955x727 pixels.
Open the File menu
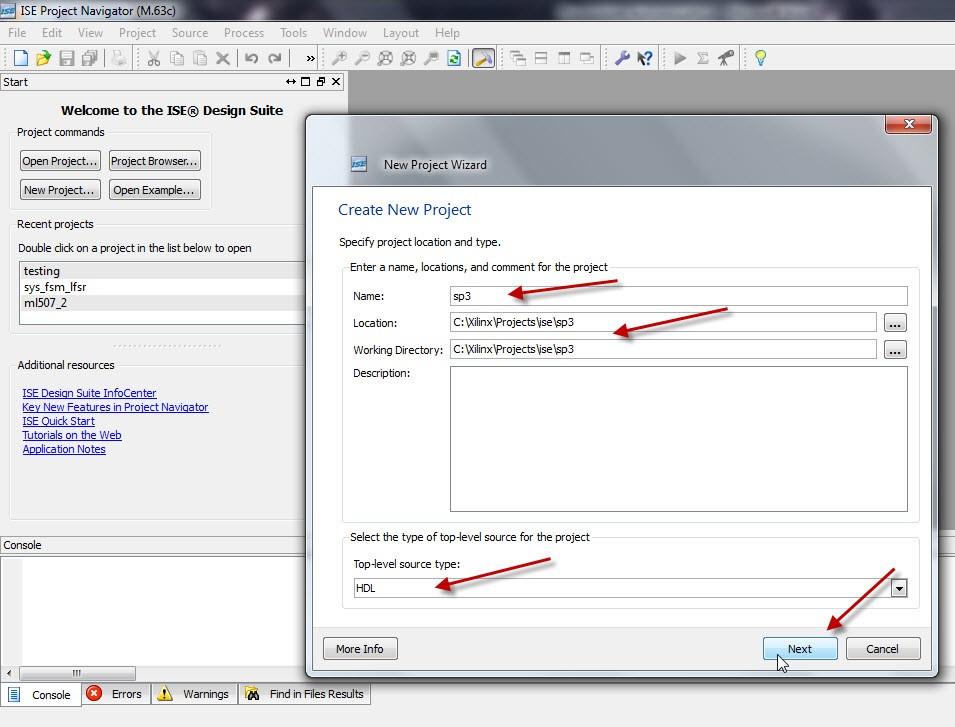click(17, 33)
